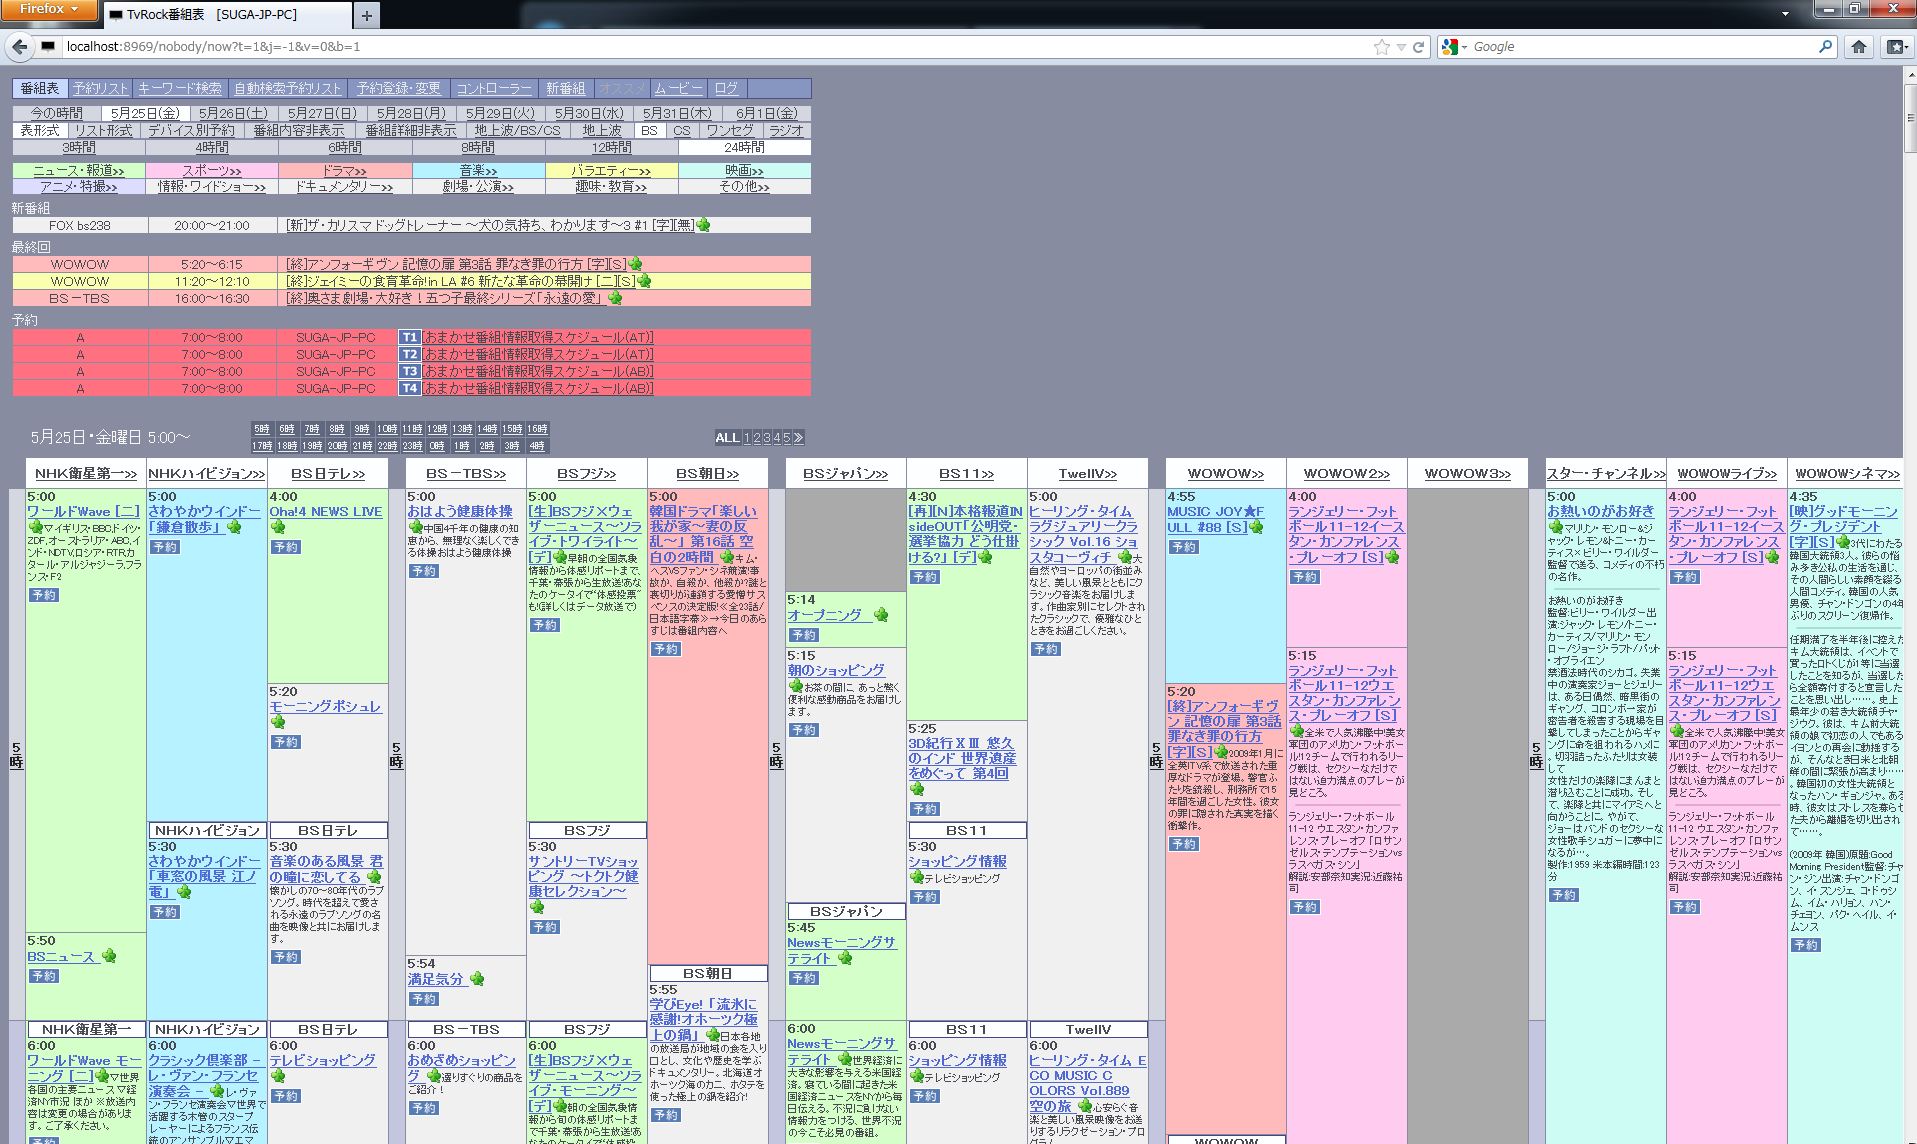The width and height of the screenshot is (1917, 1144).
Task: Click the Google search magnifier icon
Action: pos(1825,46)
